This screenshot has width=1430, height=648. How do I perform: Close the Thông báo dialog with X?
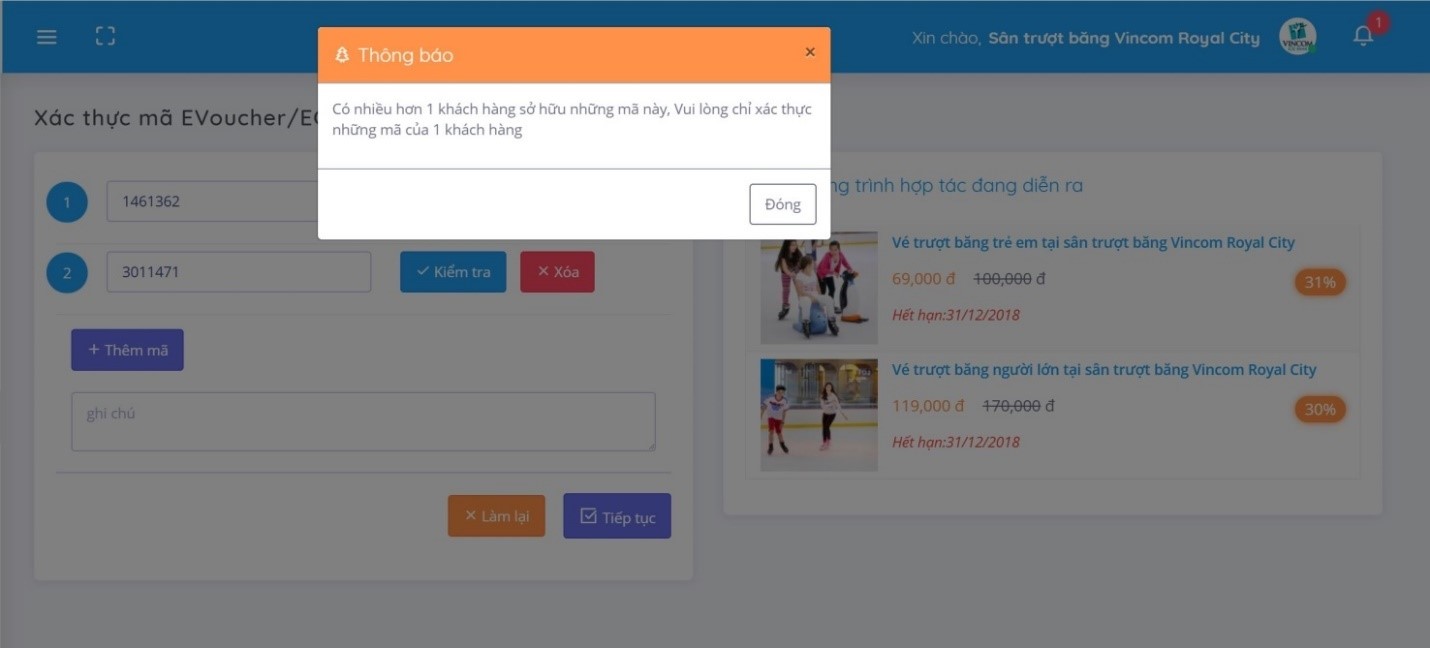click(810, 52)
